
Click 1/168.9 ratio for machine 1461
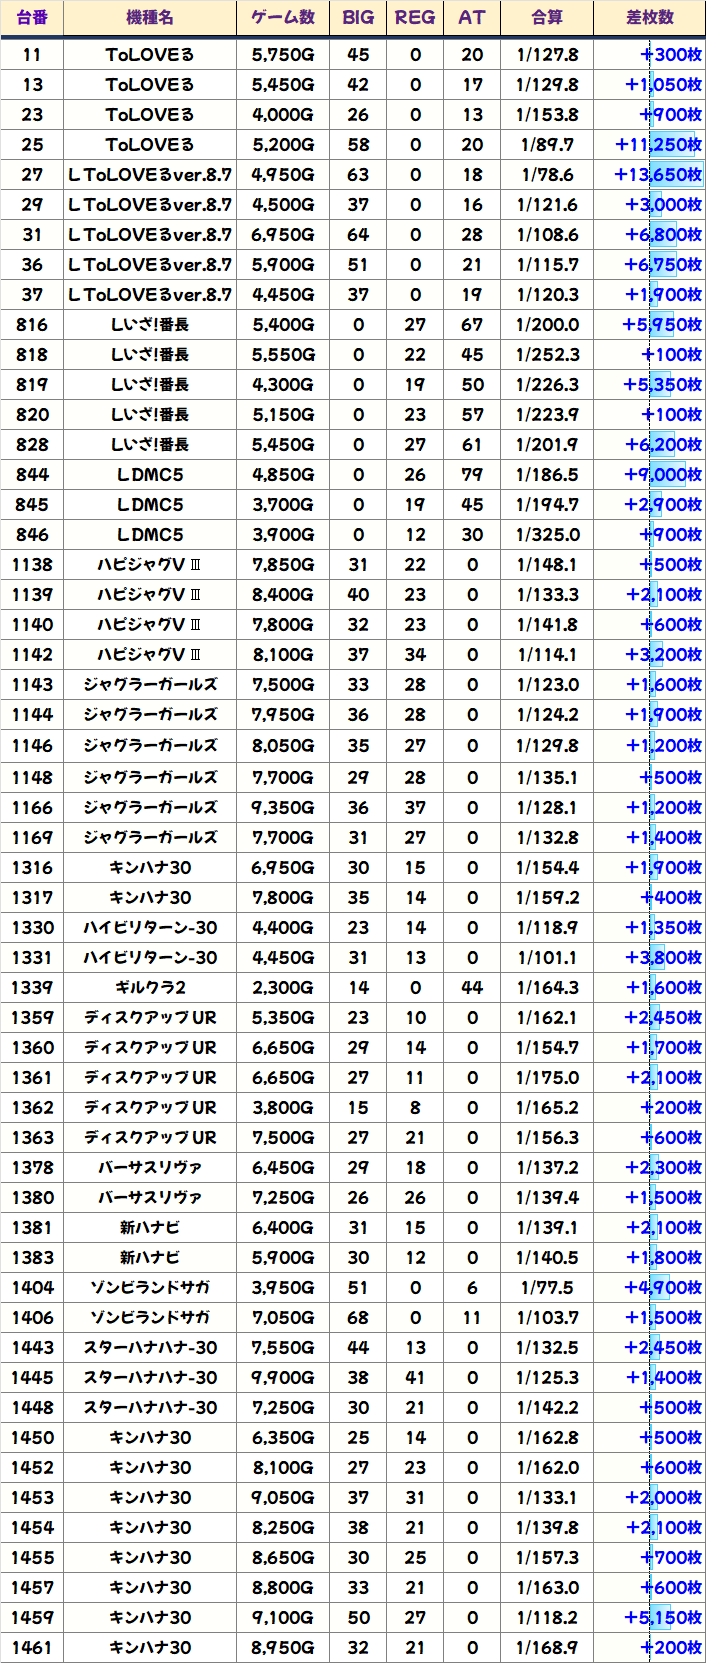[x=547, y=1647]
